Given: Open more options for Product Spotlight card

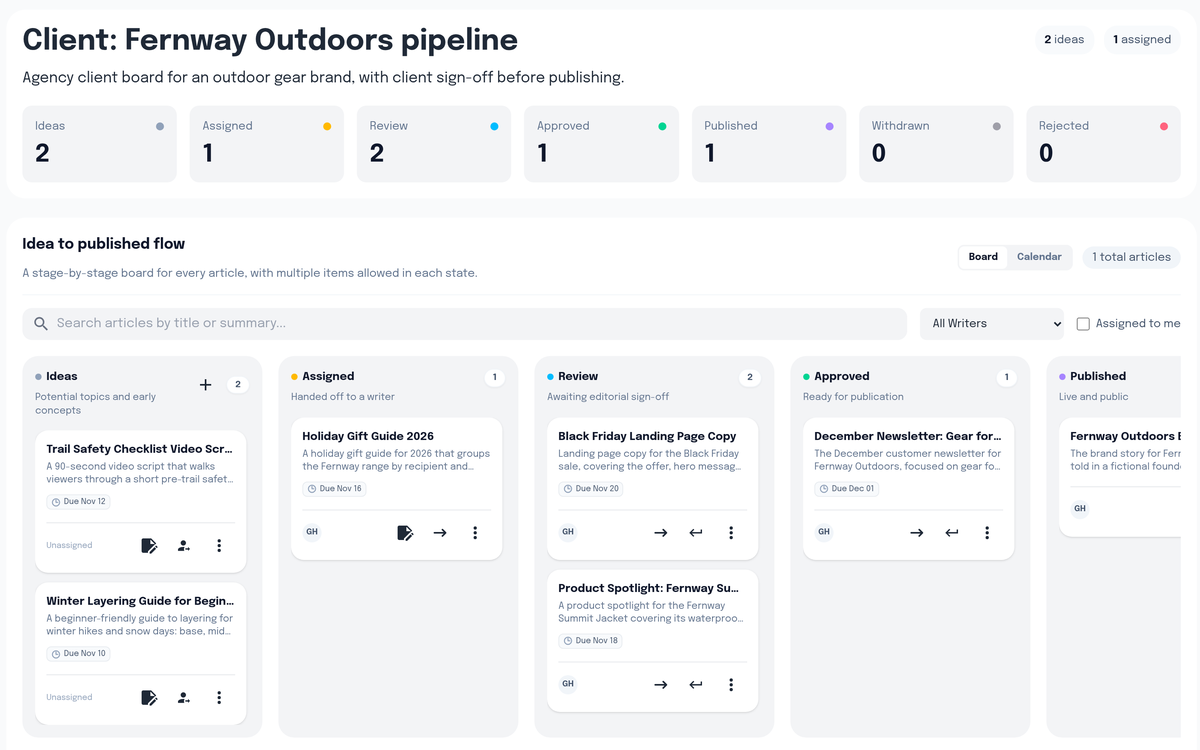Looking at the screenshot, I should (731, 685).
